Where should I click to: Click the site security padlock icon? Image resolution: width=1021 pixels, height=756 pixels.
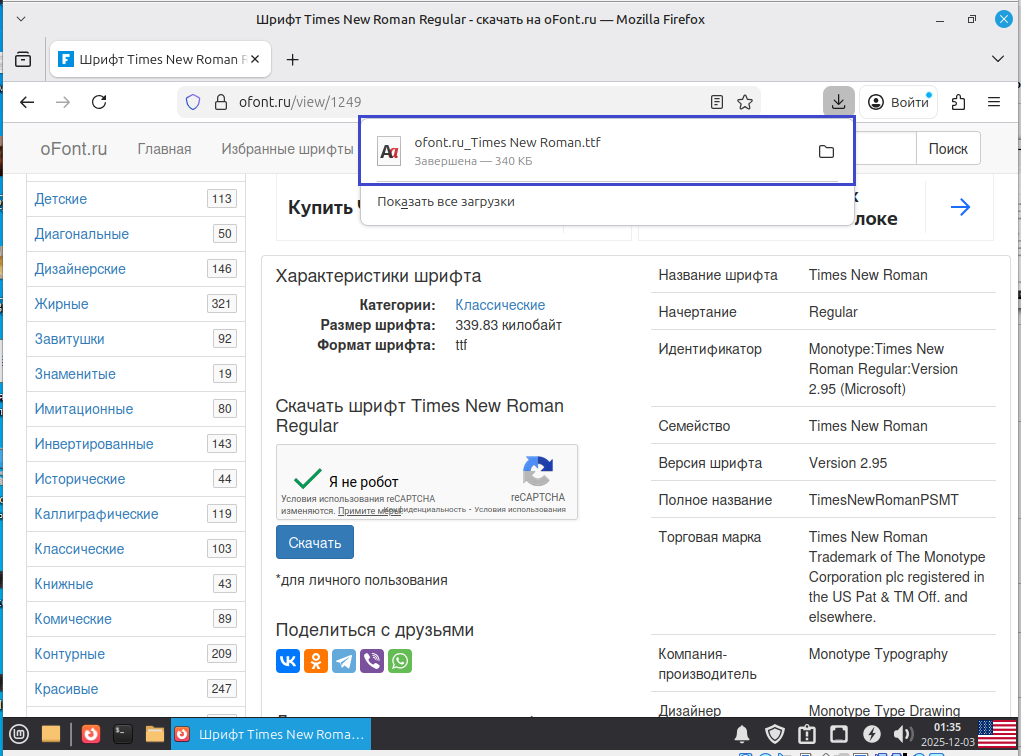(x=221, y=102)
